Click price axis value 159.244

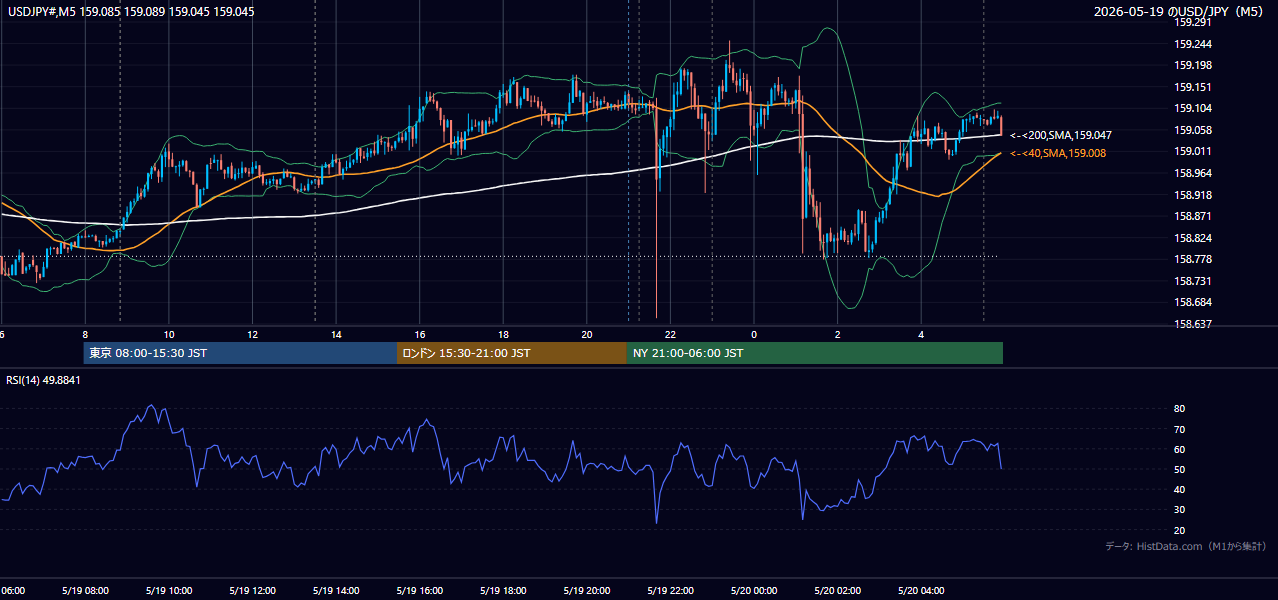tap(1193, 44)
